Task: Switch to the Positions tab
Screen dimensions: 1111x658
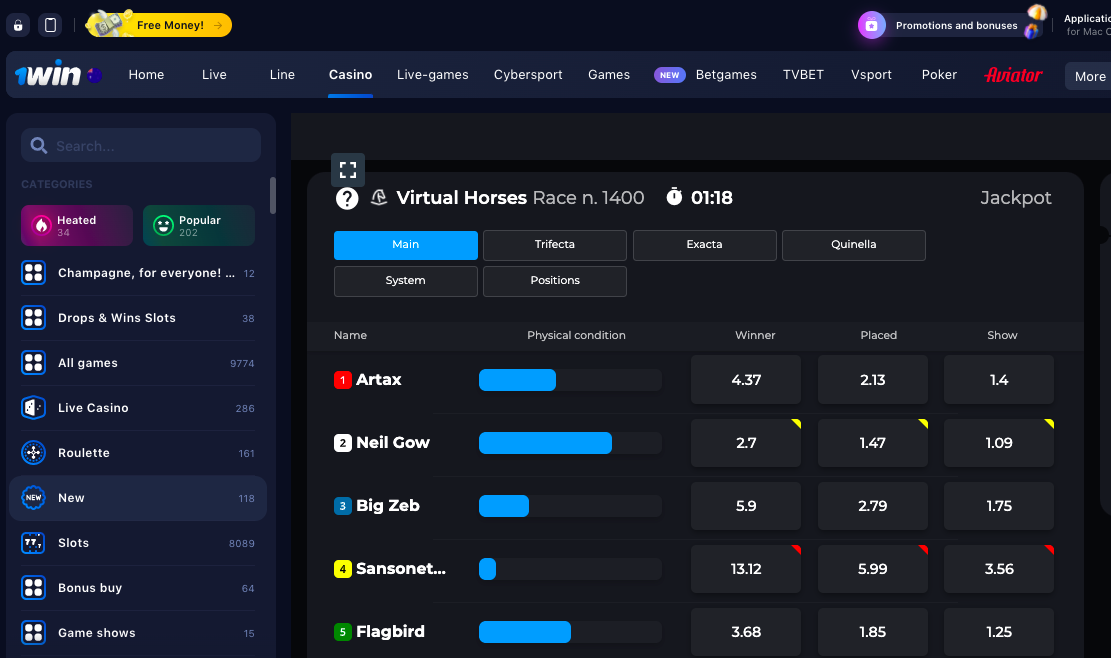Action: [555, 281]
